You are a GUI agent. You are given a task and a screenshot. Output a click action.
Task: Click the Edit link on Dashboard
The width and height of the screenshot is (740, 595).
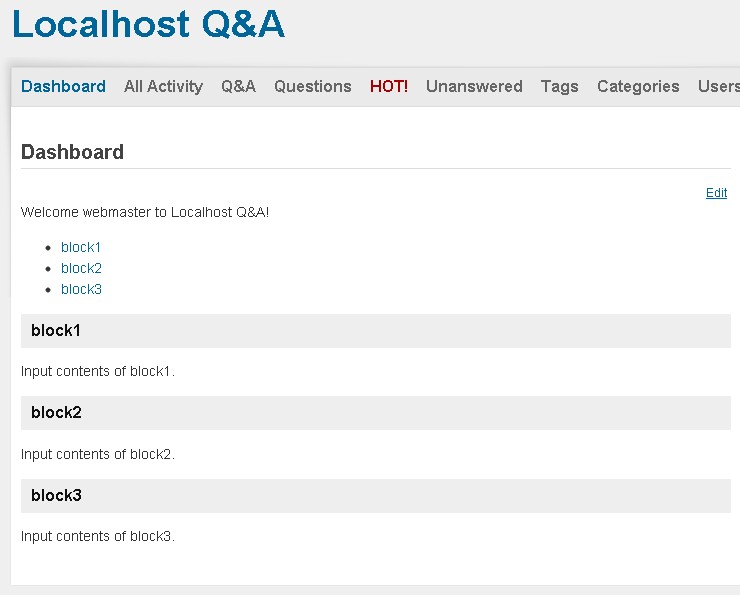pos(716,193)
